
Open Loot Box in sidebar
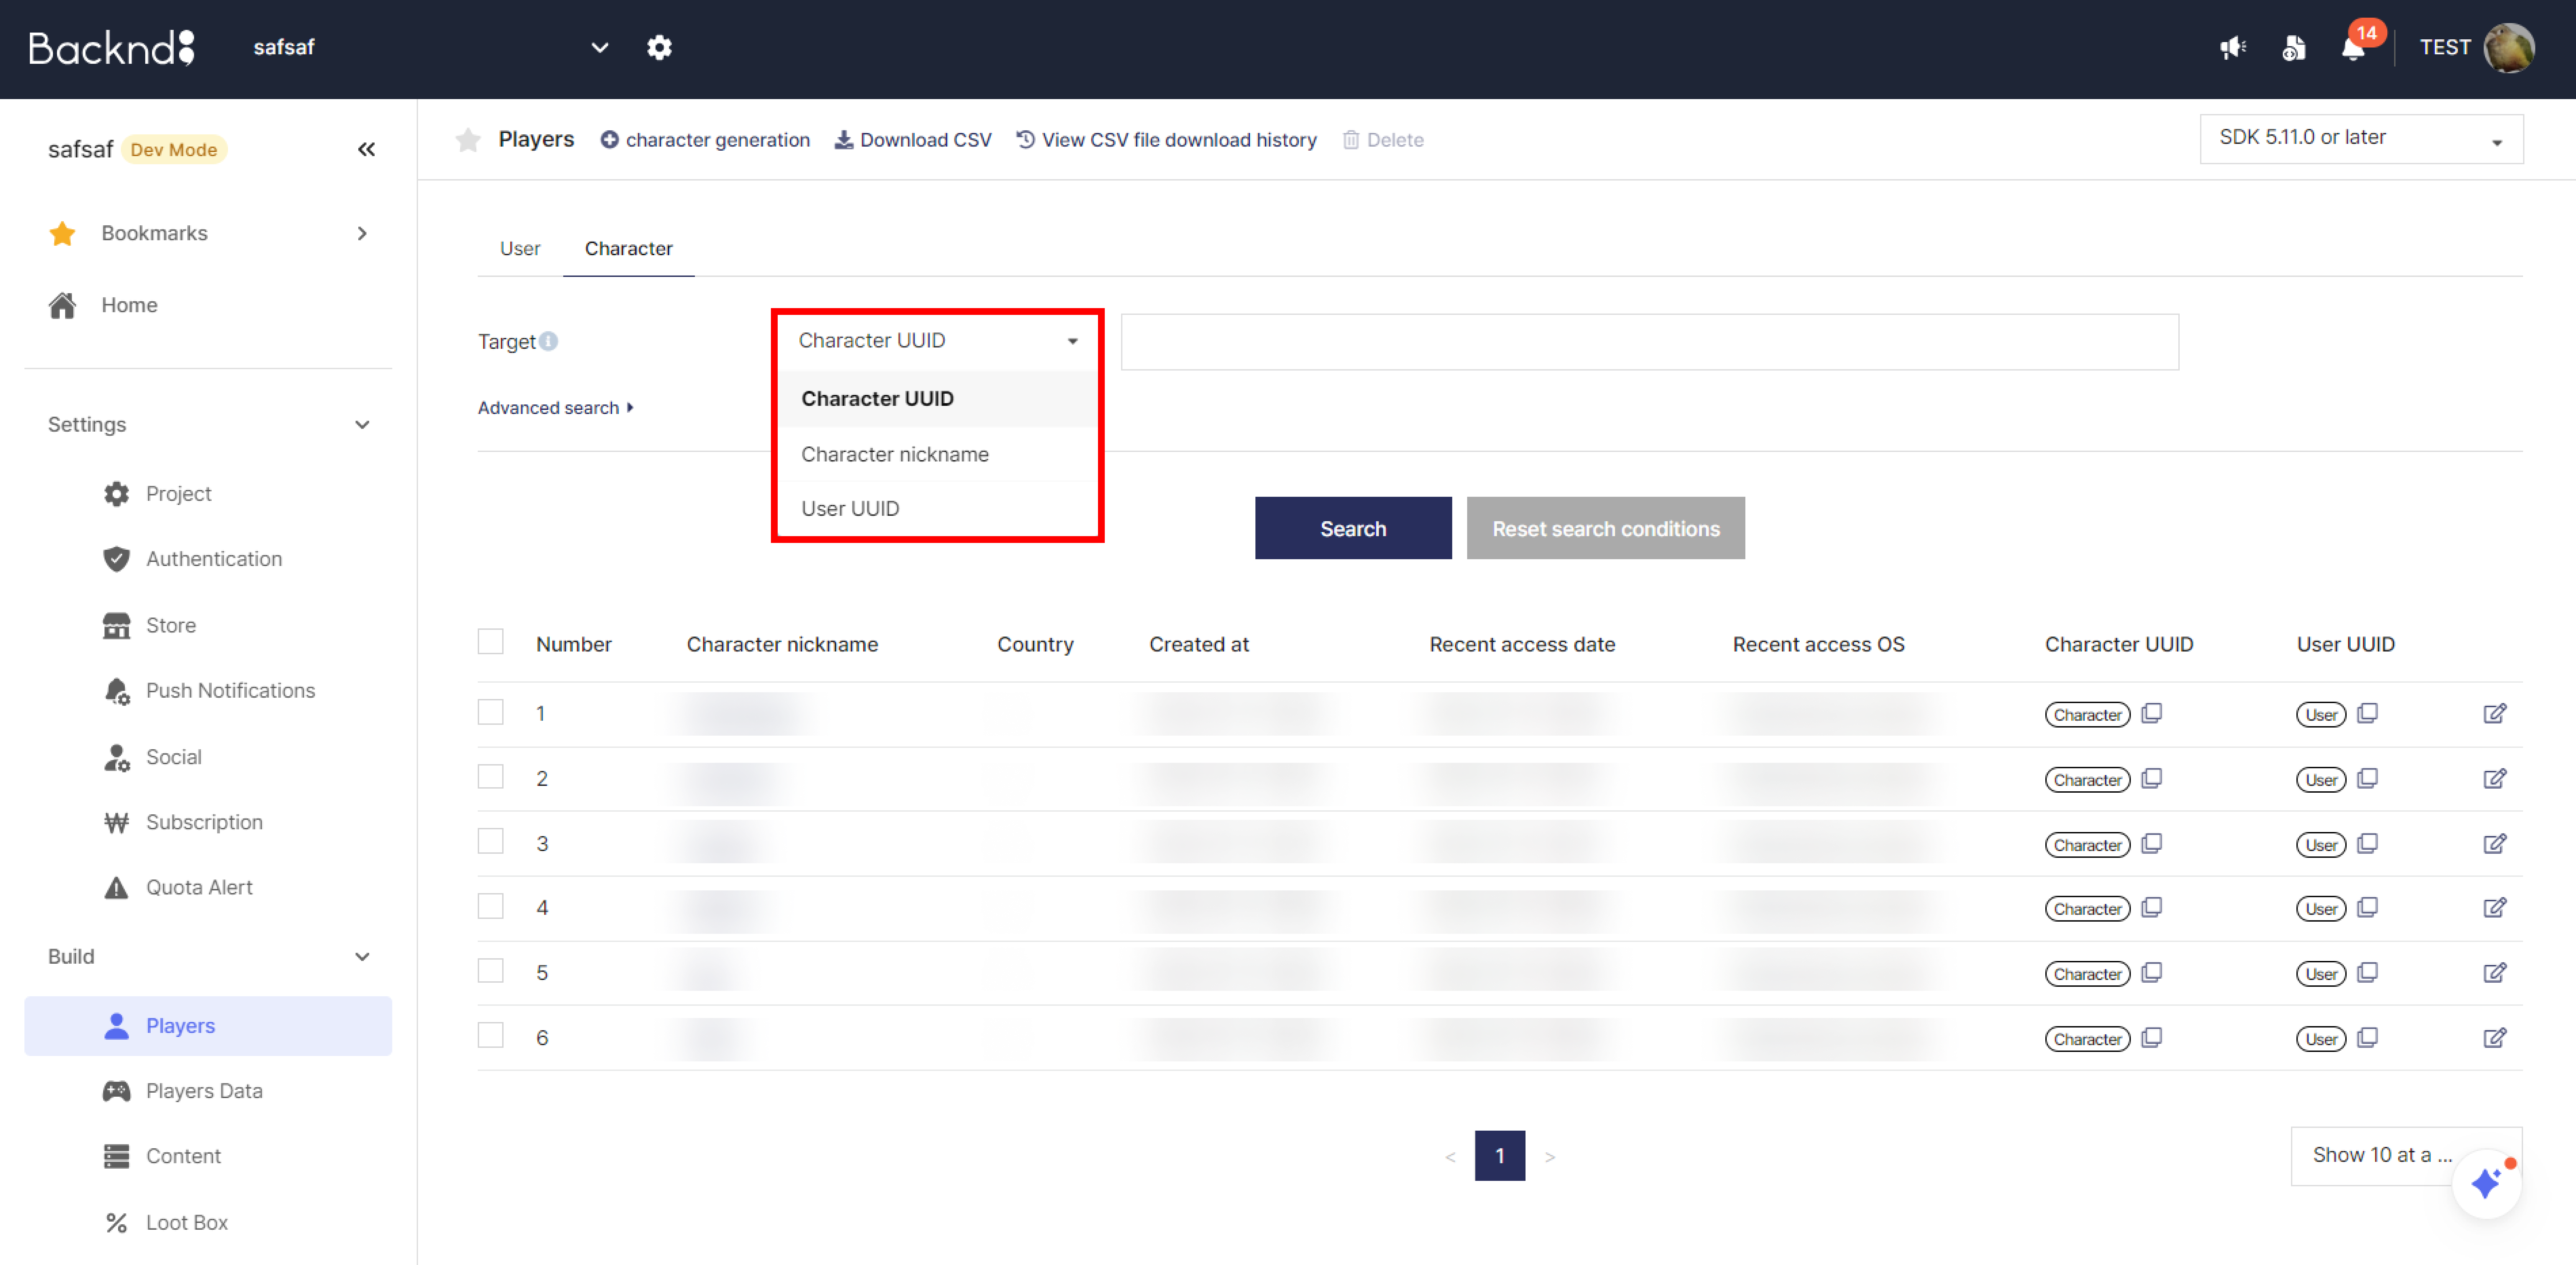(208, 1223)
